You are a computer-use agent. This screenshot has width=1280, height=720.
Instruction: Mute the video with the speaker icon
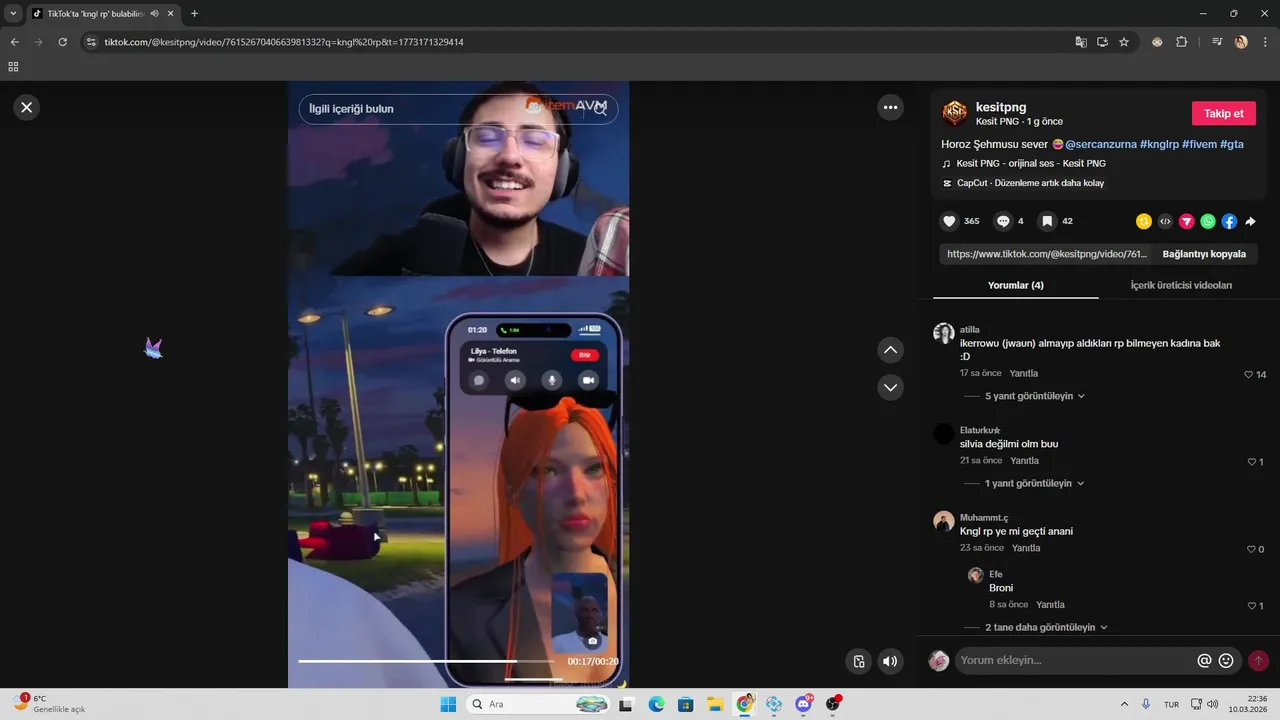click(x=890, y=661)
